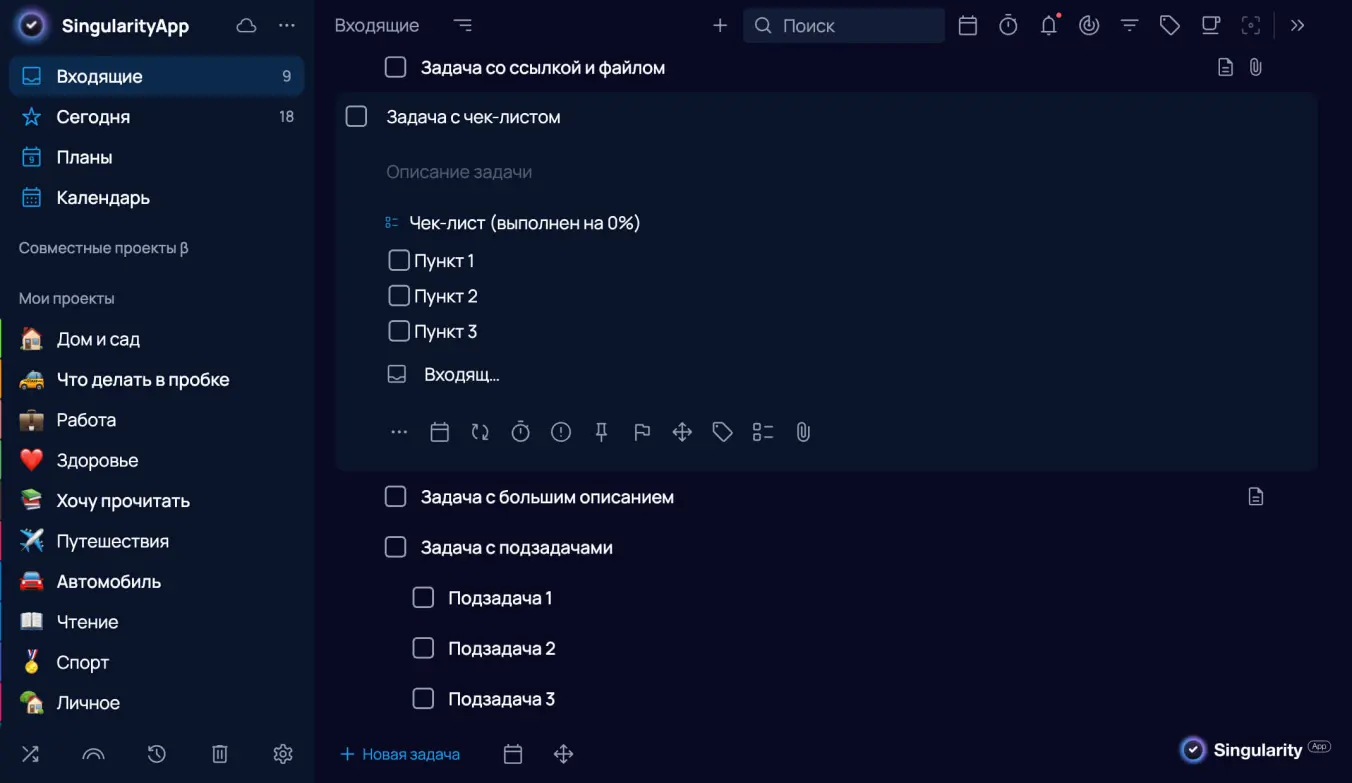The image size is (1352, 783).
Task: Click the repeat icon in task toolbar
Action: coord(480,432)
